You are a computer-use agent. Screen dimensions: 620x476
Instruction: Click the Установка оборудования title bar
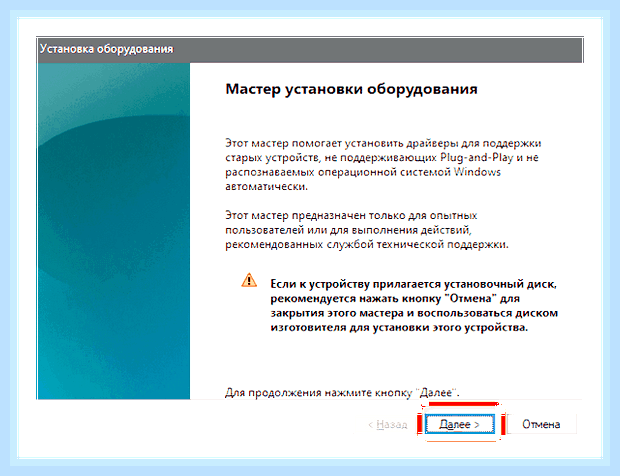[310, 49]
